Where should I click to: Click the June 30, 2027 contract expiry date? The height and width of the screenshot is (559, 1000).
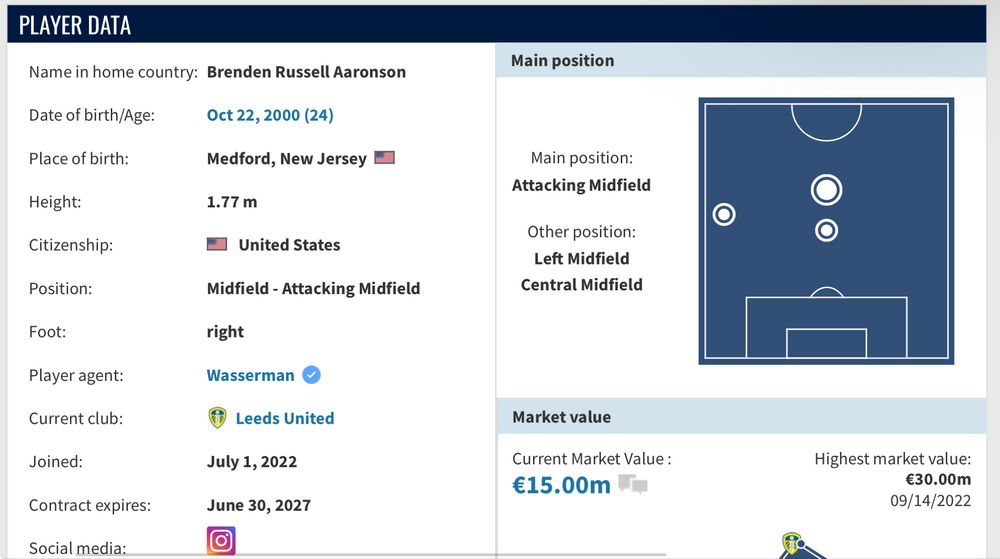click(259, 505)
